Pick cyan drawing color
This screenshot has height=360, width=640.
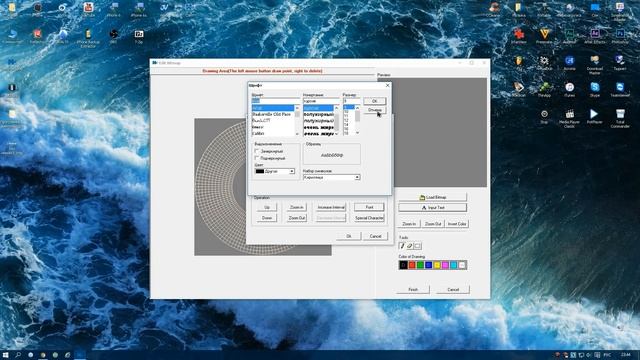click(x=453, y=265)
